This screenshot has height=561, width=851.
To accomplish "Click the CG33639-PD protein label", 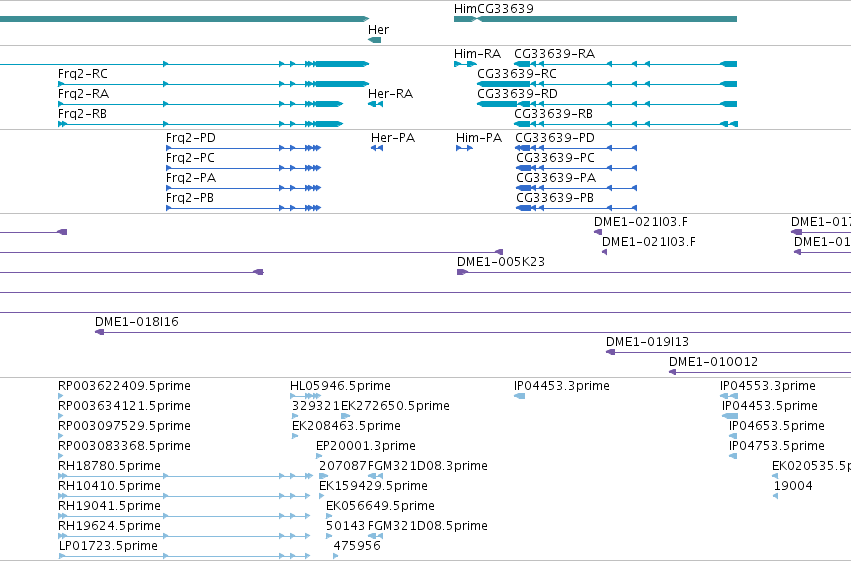I will coord(555,138).
